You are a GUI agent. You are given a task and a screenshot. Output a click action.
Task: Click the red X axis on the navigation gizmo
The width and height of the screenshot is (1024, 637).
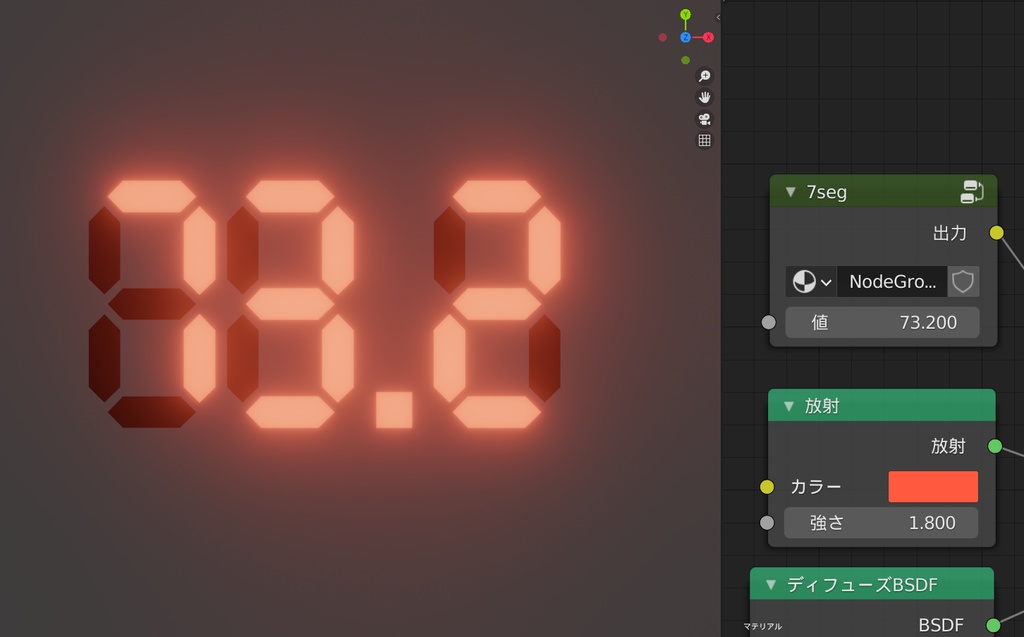pyautogui.click(x=707, y=36)
